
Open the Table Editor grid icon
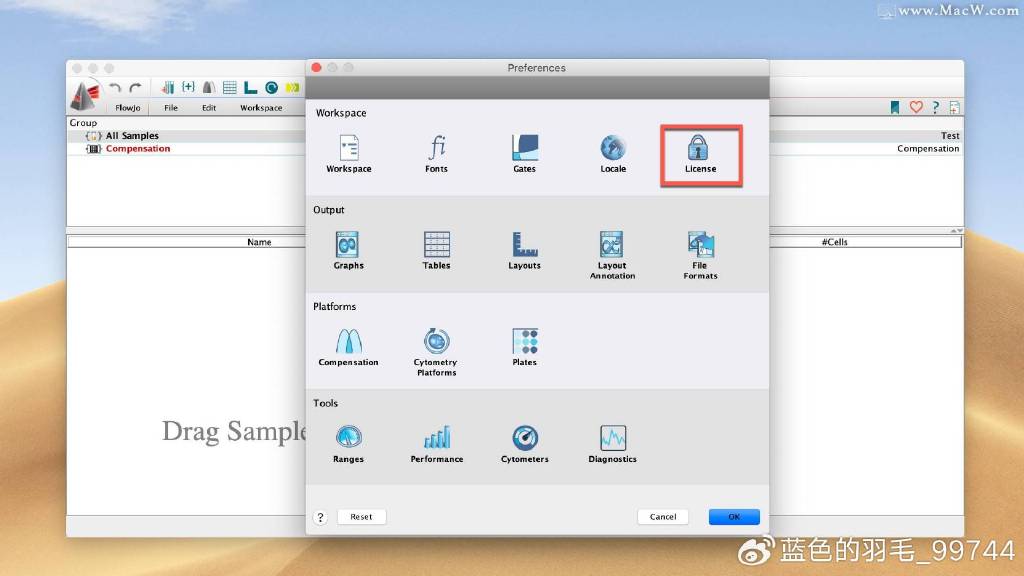click(x=230, y=88)
